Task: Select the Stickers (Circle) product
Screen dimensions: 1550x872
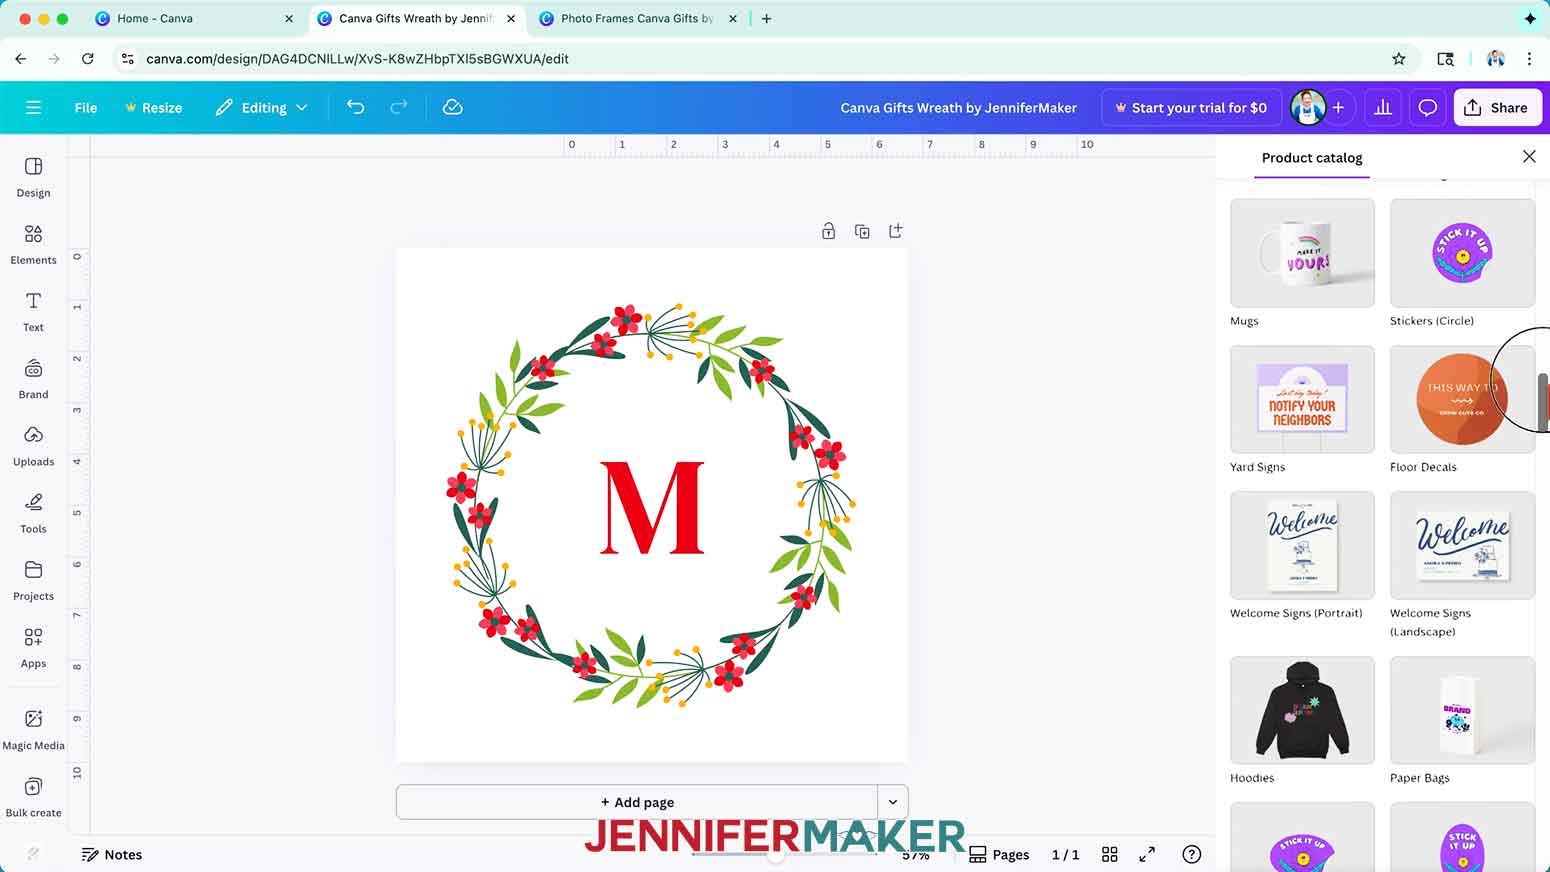Action: (x=1462, y=253)
